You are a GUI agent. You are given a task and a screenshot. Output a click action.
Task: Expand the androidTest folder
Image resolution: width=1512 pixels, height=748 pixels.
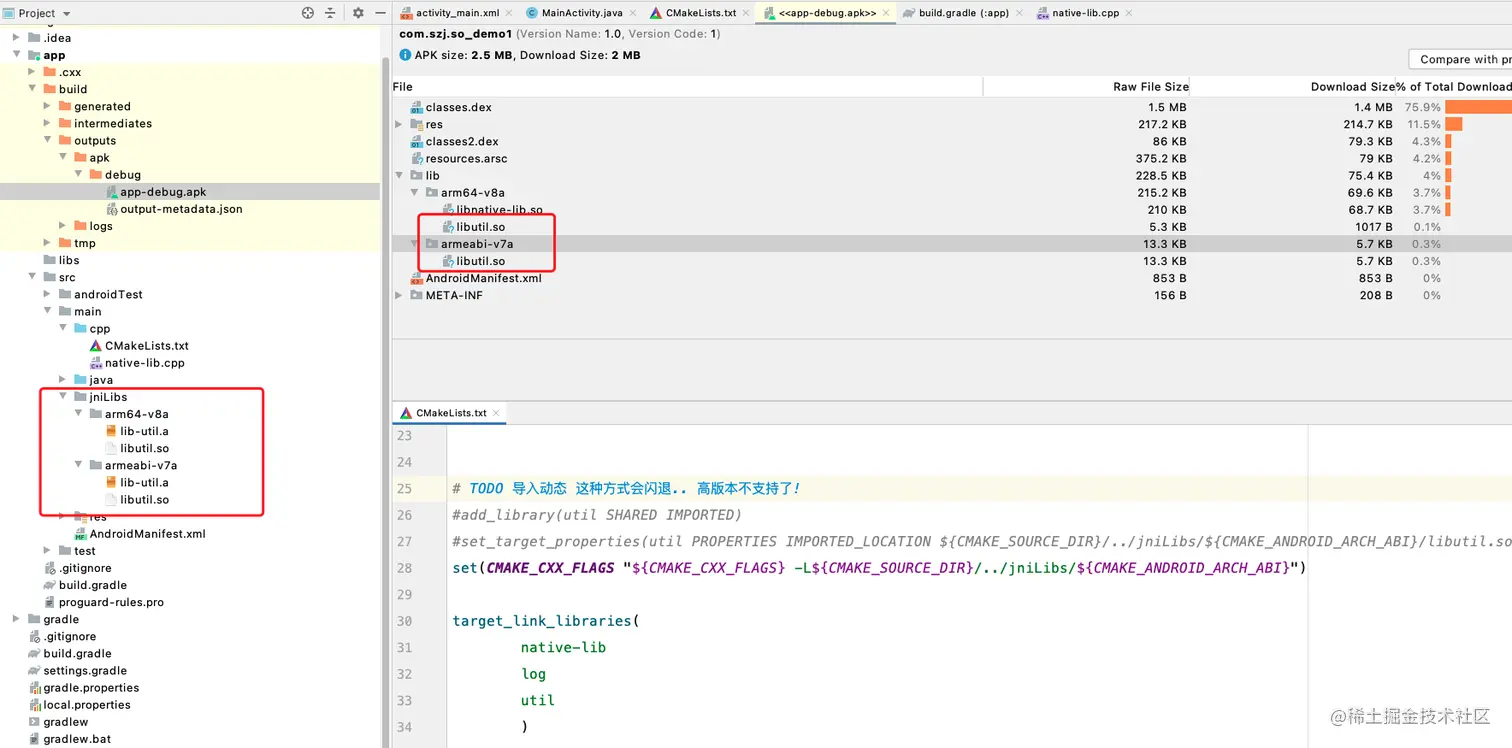(x=47, y=294)
